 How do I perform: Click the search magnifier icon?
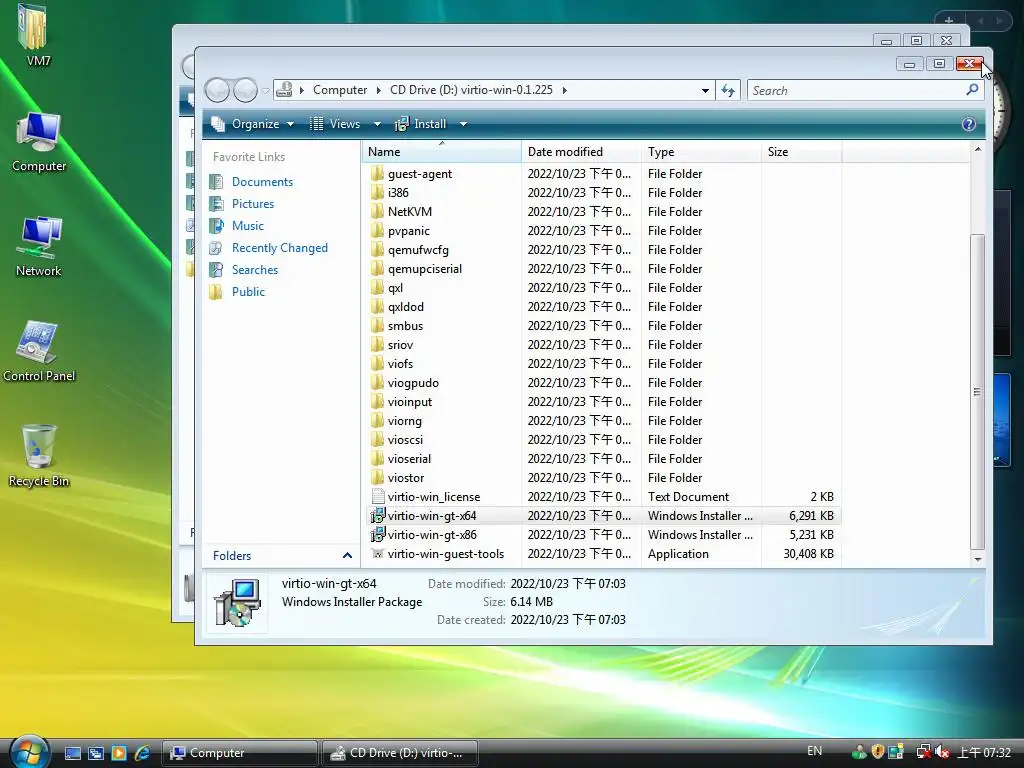tap(972, 89)
